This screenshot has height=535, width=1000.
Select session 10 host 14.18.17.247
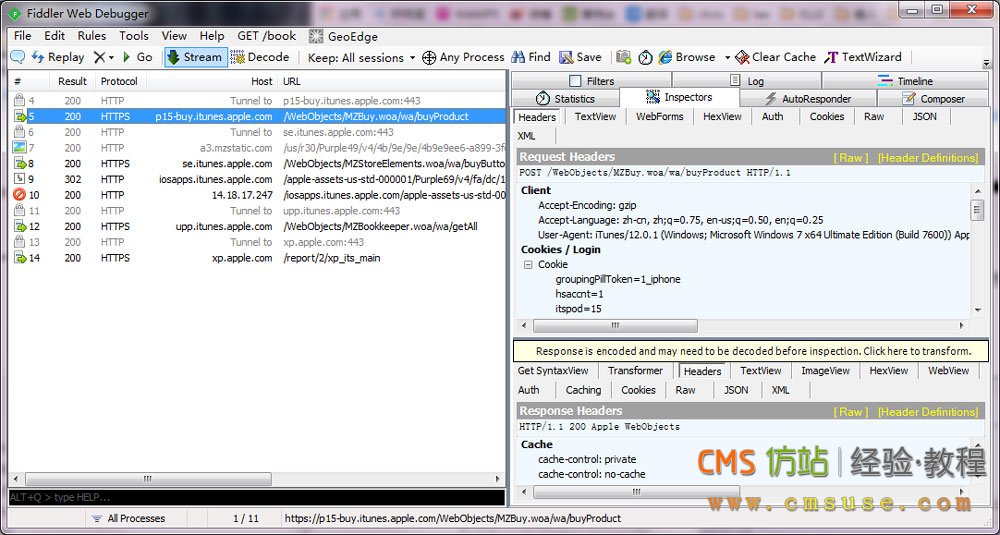[x=258, y=194]
